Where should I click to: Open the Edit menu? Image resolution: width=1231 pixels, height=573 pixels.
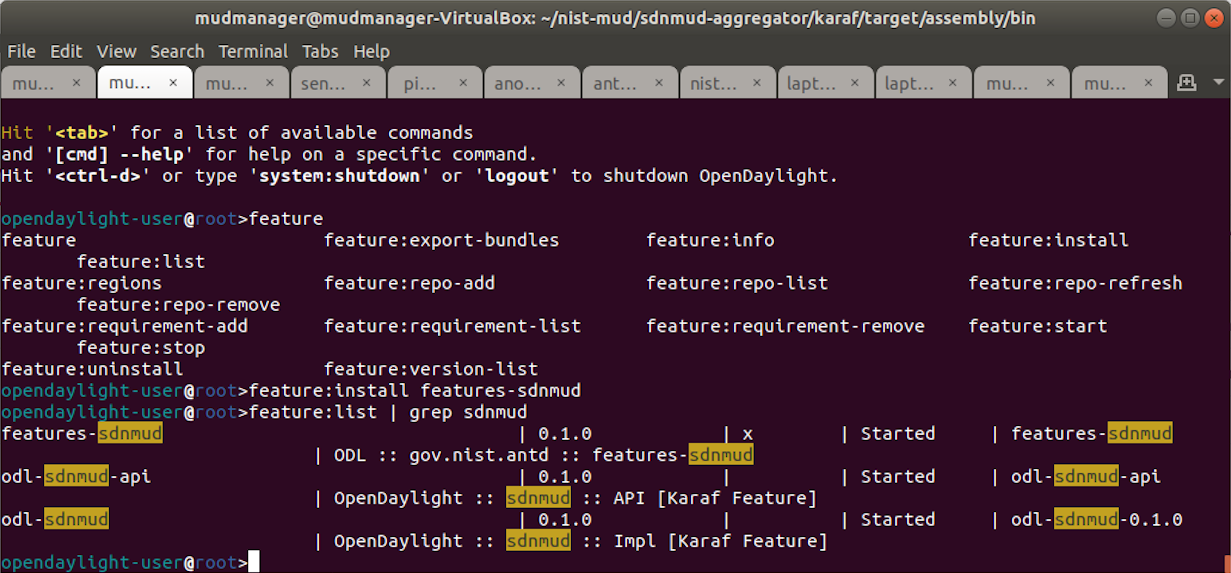coord(66,51)
